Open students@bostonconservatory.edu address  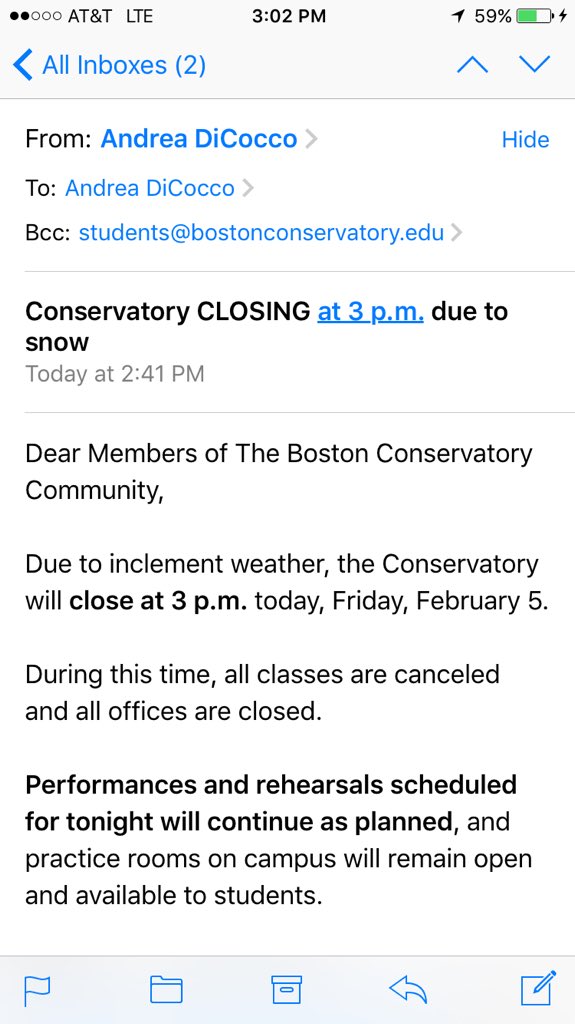(x=261, y=232)
